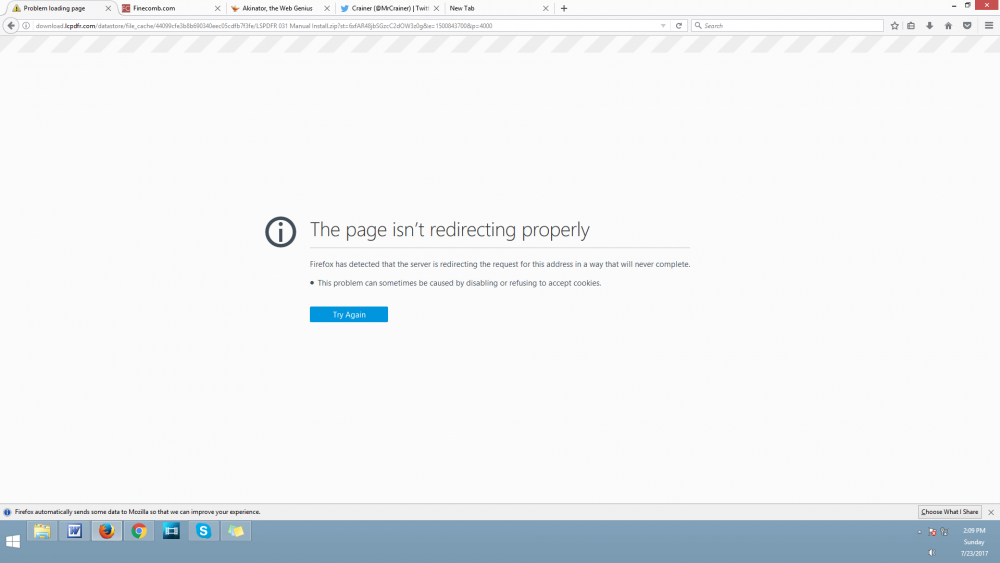Open the filmstrip app in taskbar
The image size is (1000, 563).
pos(171,531)
